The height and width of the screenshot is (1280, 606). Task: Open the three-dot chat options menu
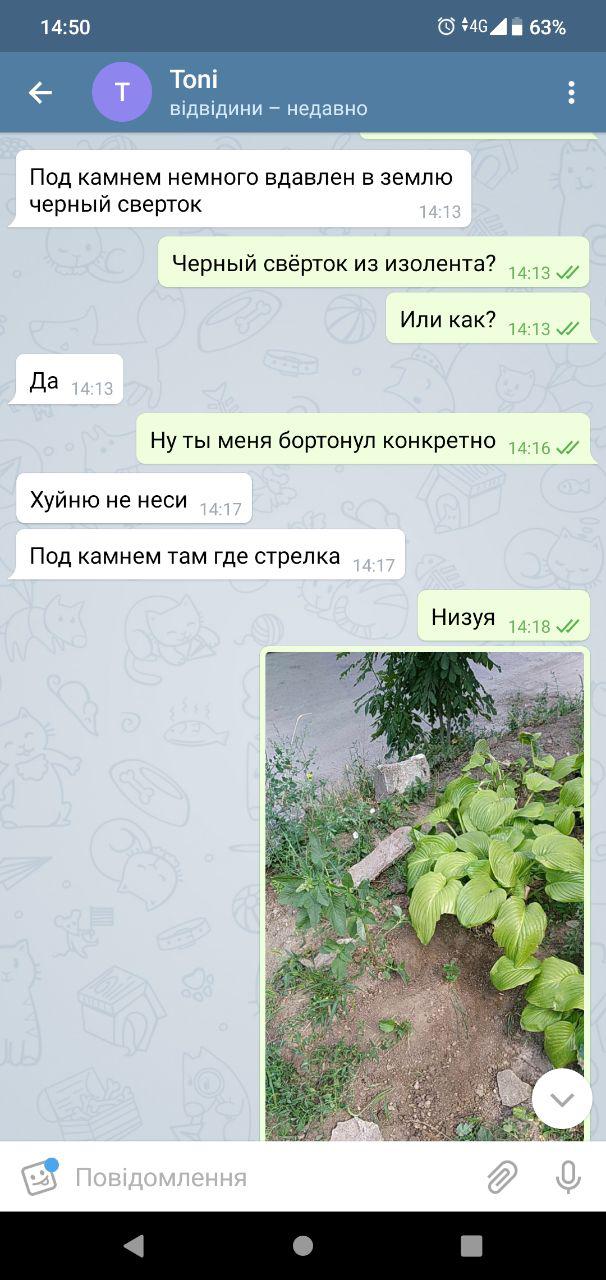click(571, 93)
